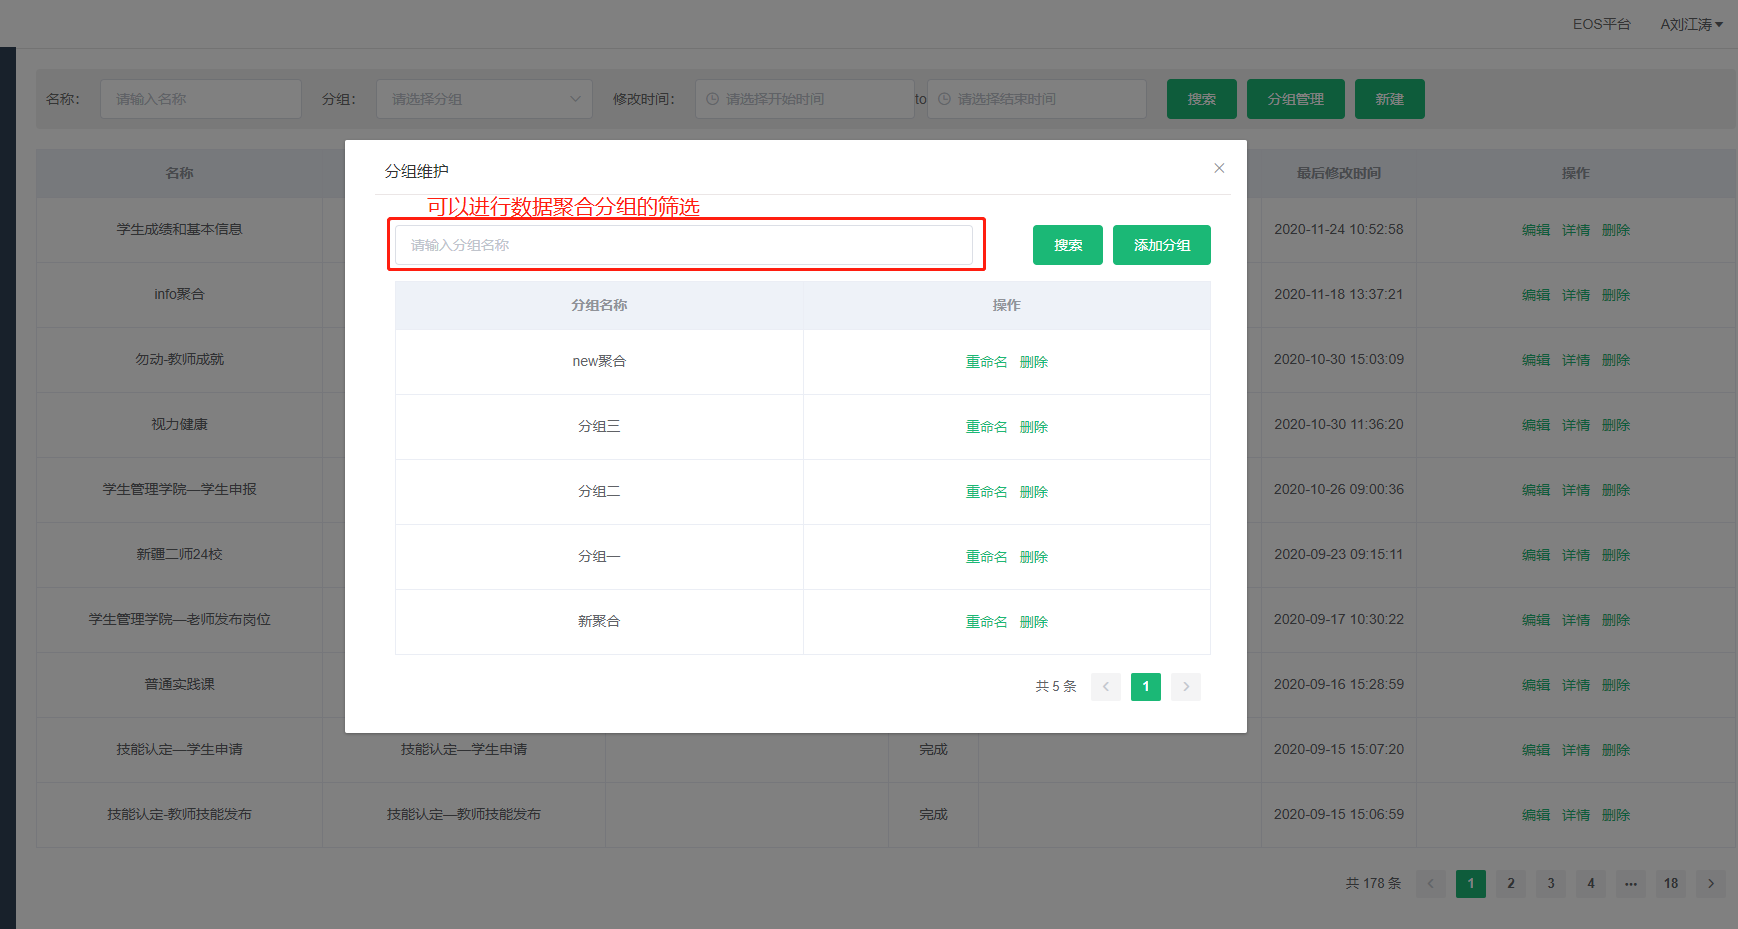Click the ellipsis more-pages button in pagination
This screenshot has height=929, width=1738.
[1631, 883]
